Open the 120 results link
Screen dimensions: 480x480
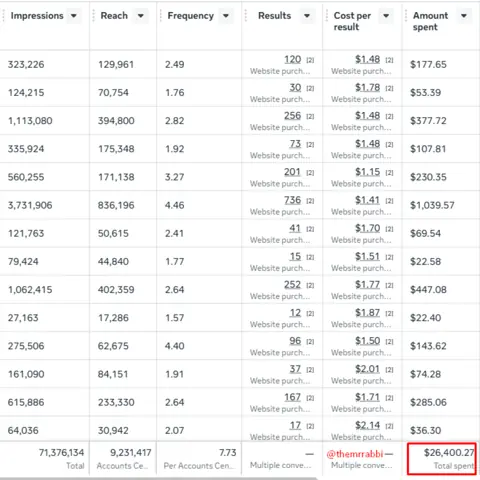pos(293,60)
